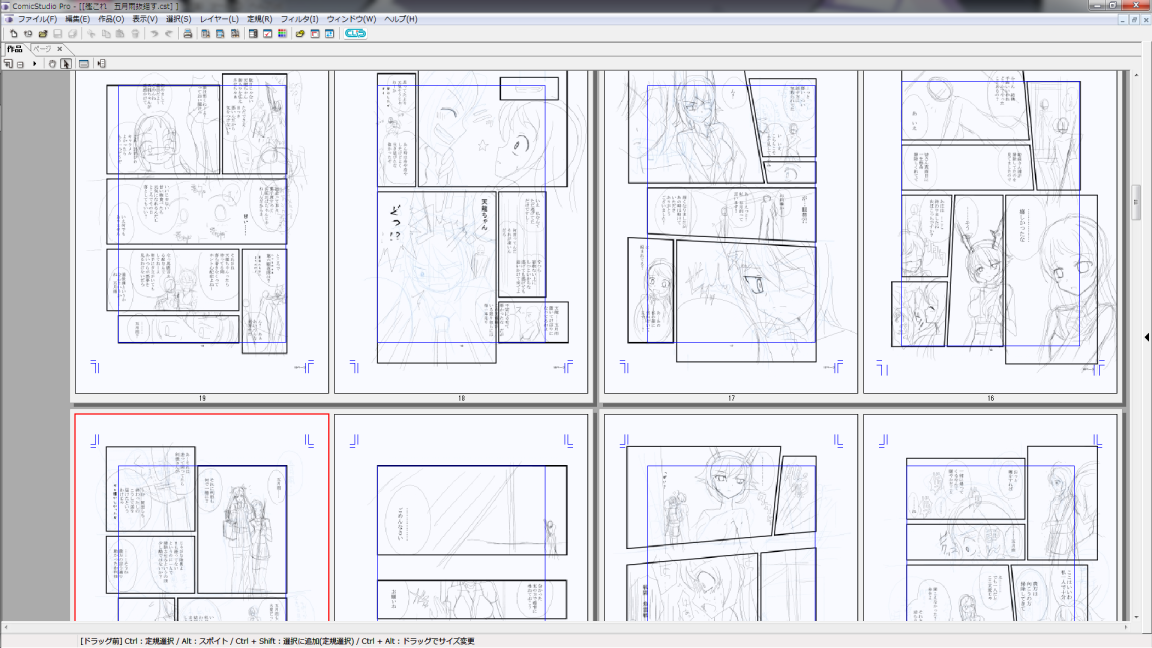Click the page strip view icon
Screen dimensions: 1152x648
84,64
